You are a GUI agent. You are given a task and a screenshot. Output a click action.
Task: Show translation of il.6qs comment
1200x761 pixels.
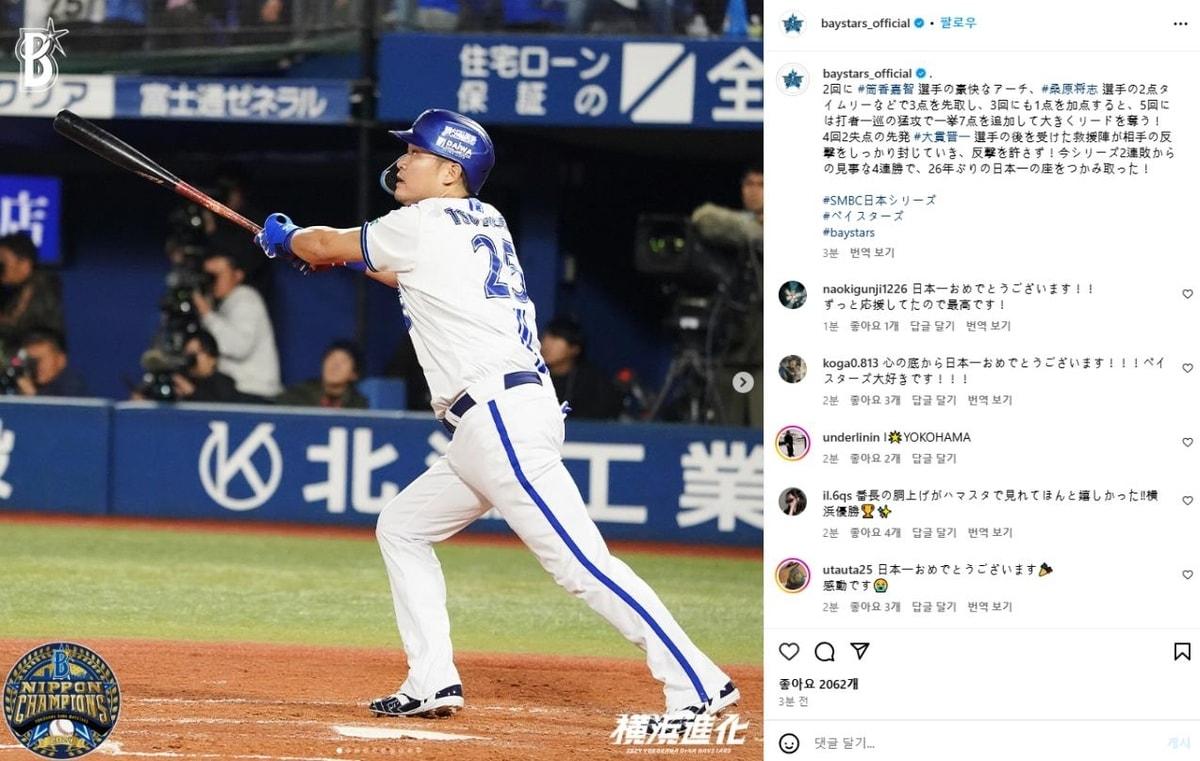click(x=989, y=533)
